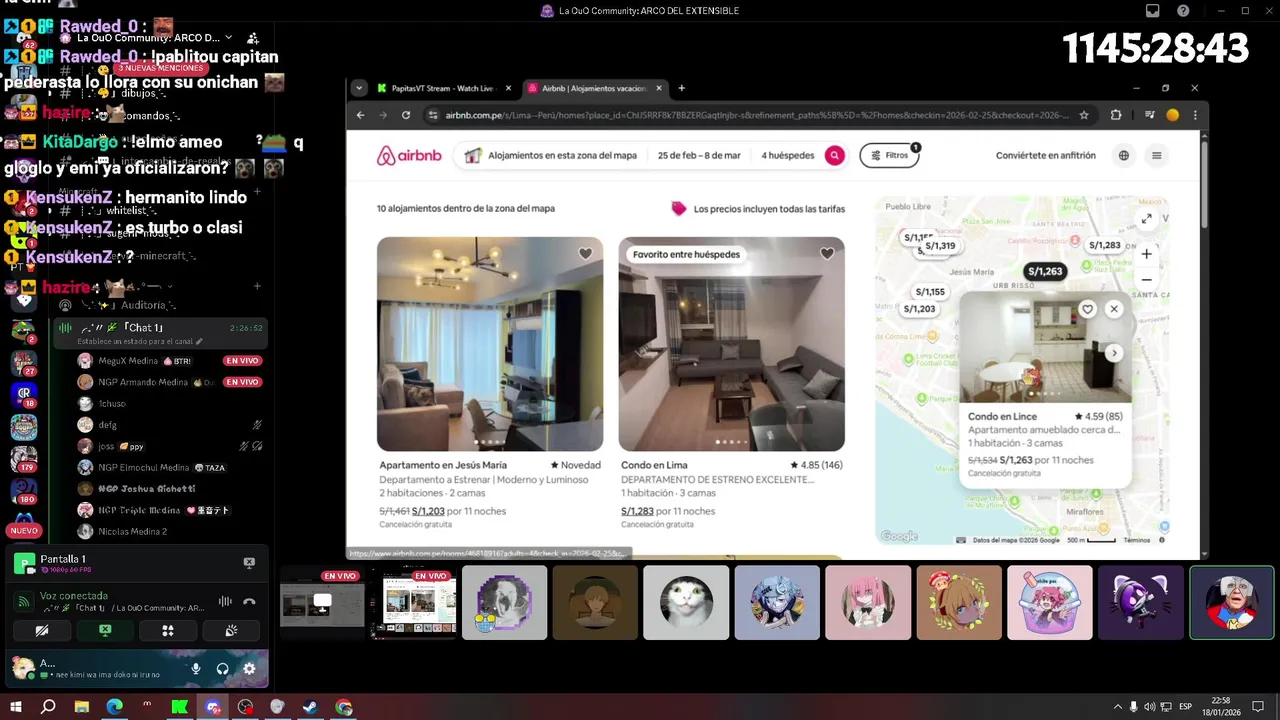This screenshot has height=720, width=1280.
Task: Open the Discord inbox icon in title bar
Action: click(x=1153, y=11)
